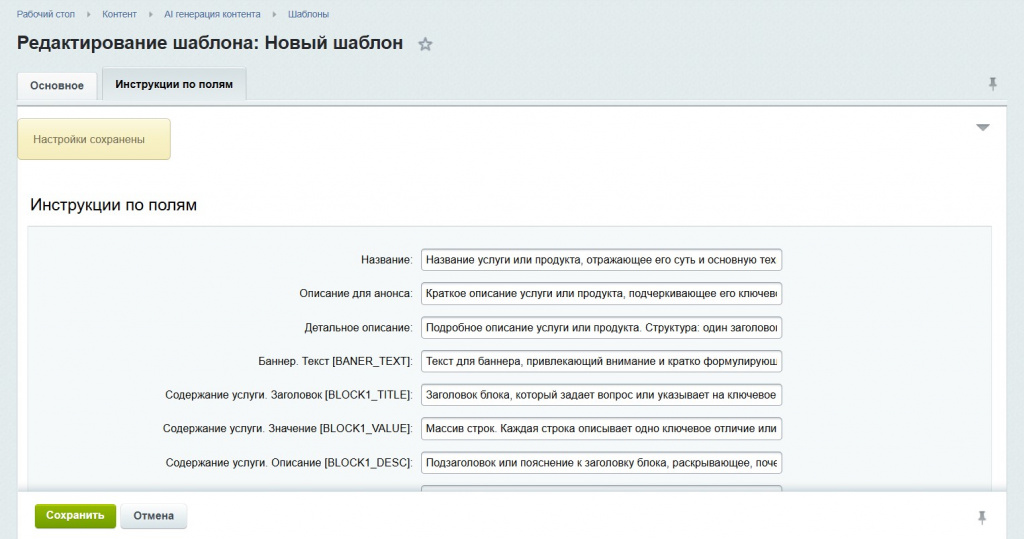Screen dimensions: 1024x539
Task: Focus the BLOCK1_VALUE input field
Action: click(x=601, y=429)
